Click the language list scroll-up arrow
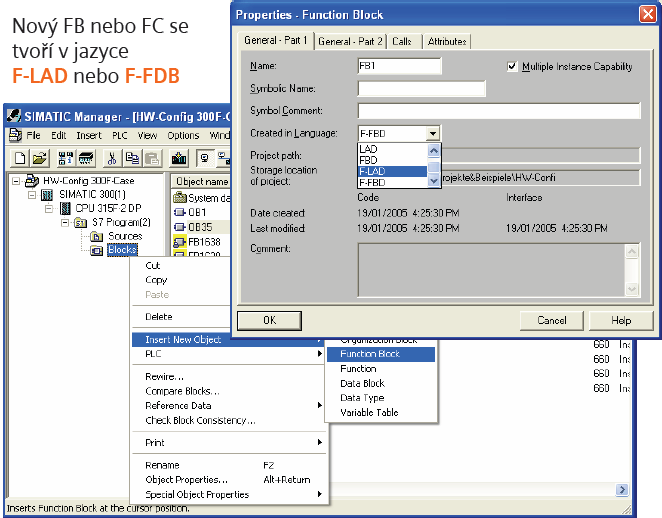The height and width of the screenshot is (518, 662). point(434,150)
